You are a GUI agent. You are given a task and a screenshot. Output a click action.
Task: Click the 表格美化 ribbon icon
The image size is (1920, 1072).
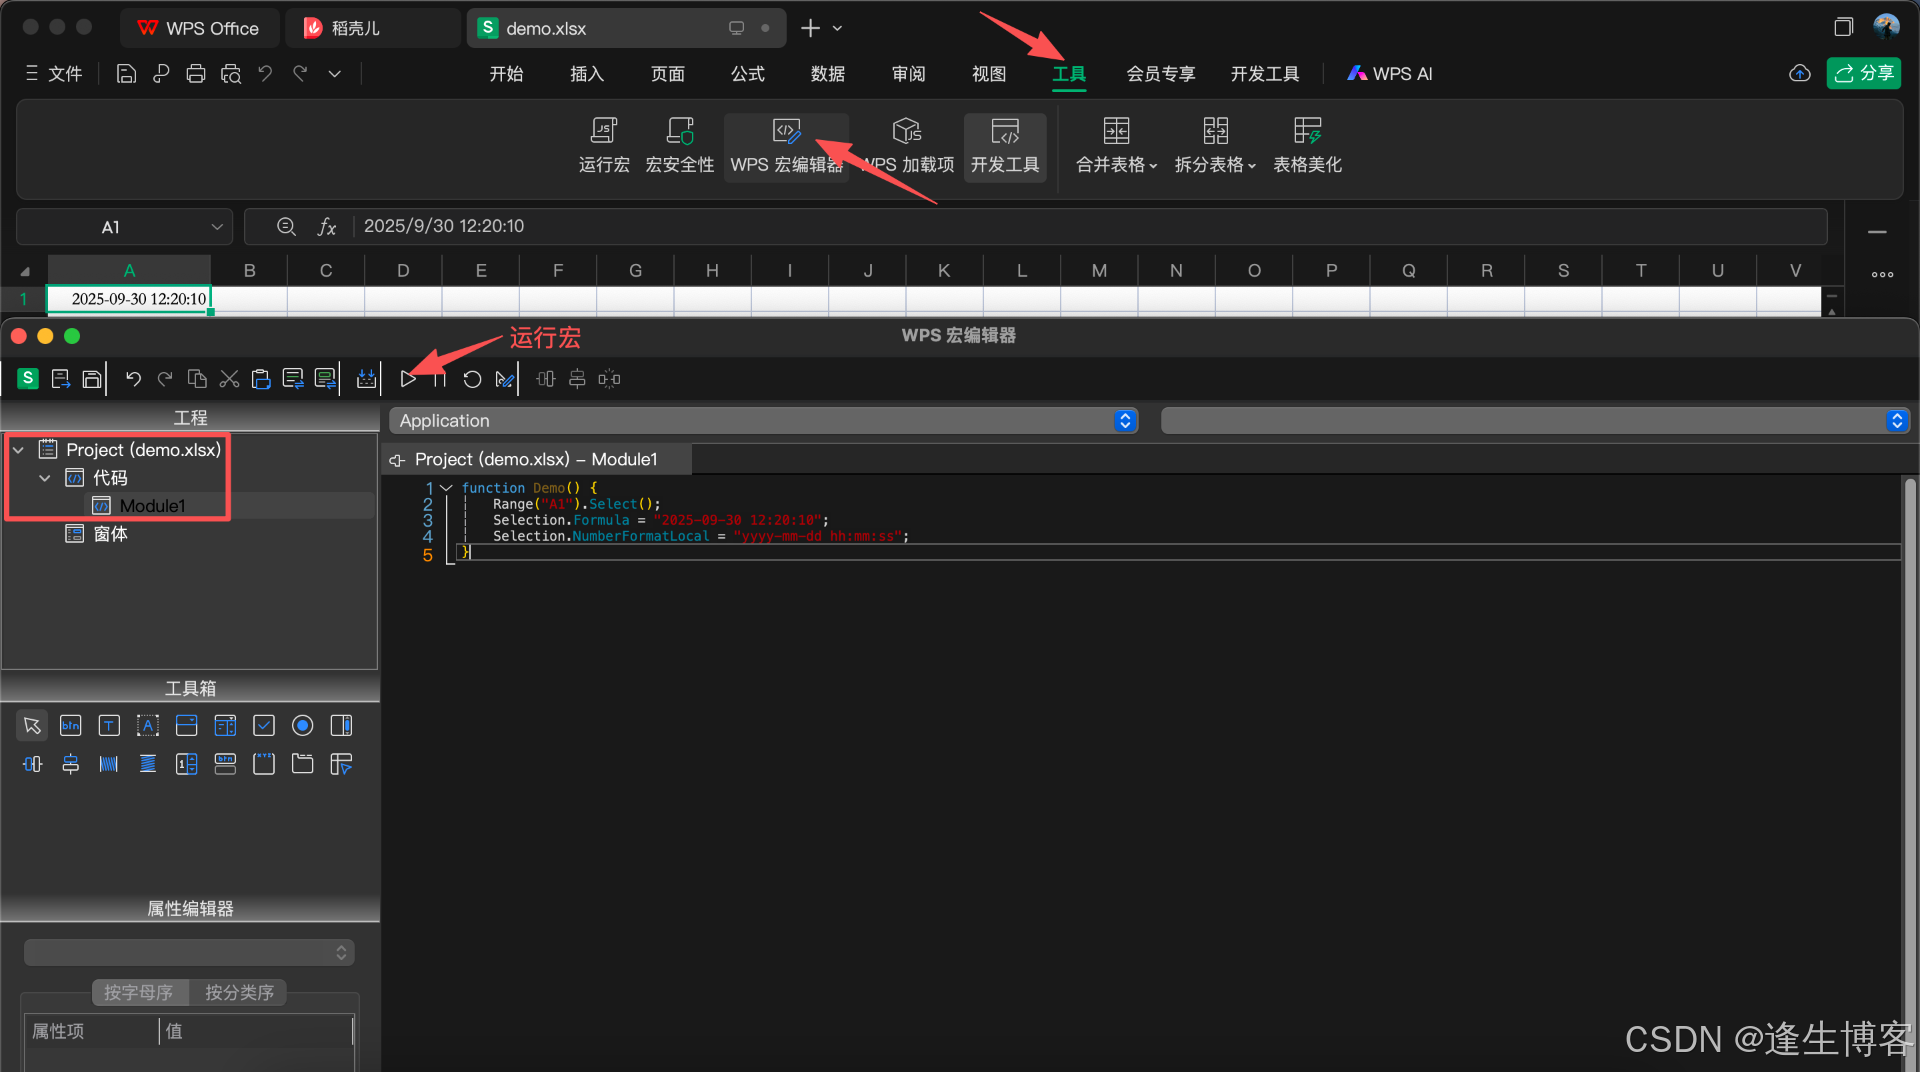(1306, 145)
